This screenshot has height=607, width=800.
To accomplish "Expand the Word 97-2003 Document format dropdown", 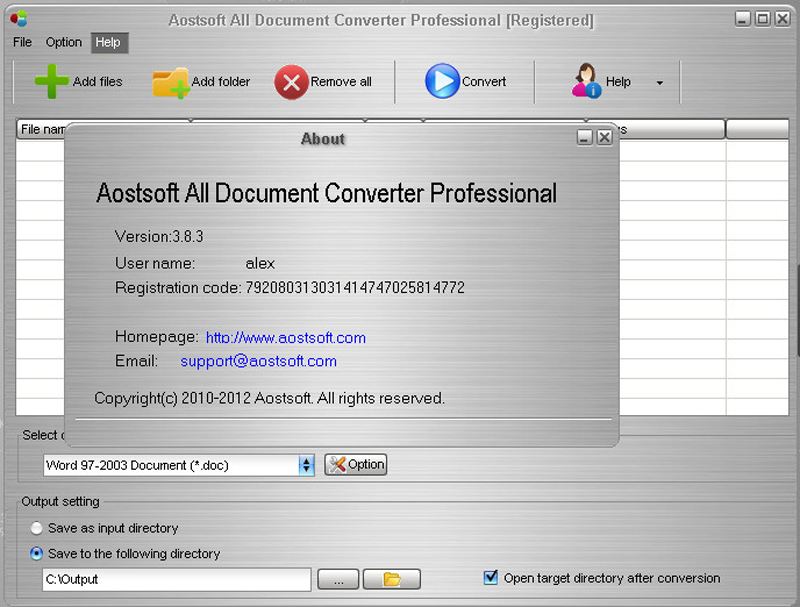I will click(x=306, y=465).
